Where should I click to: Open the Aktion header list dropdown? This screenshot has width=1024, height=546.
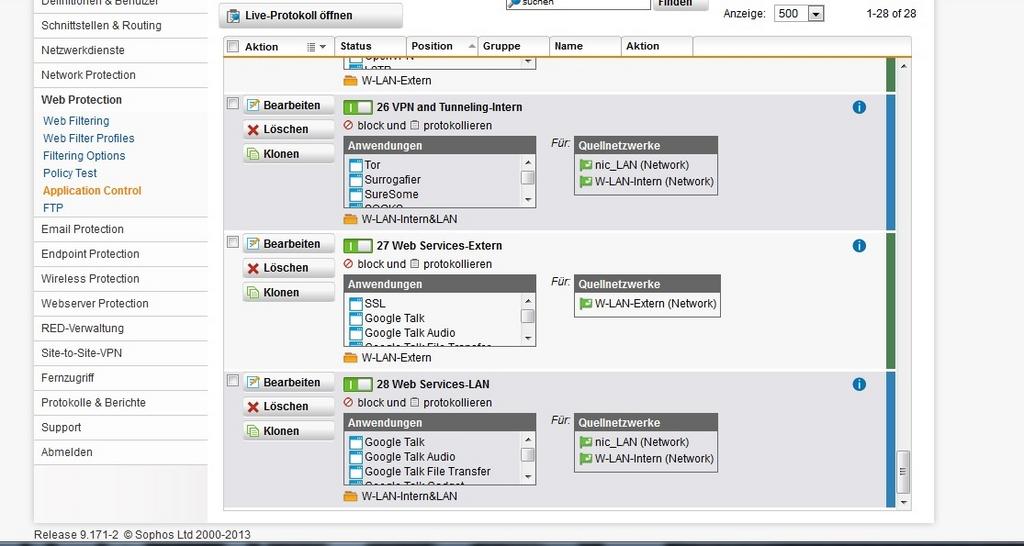pos(316,46)
